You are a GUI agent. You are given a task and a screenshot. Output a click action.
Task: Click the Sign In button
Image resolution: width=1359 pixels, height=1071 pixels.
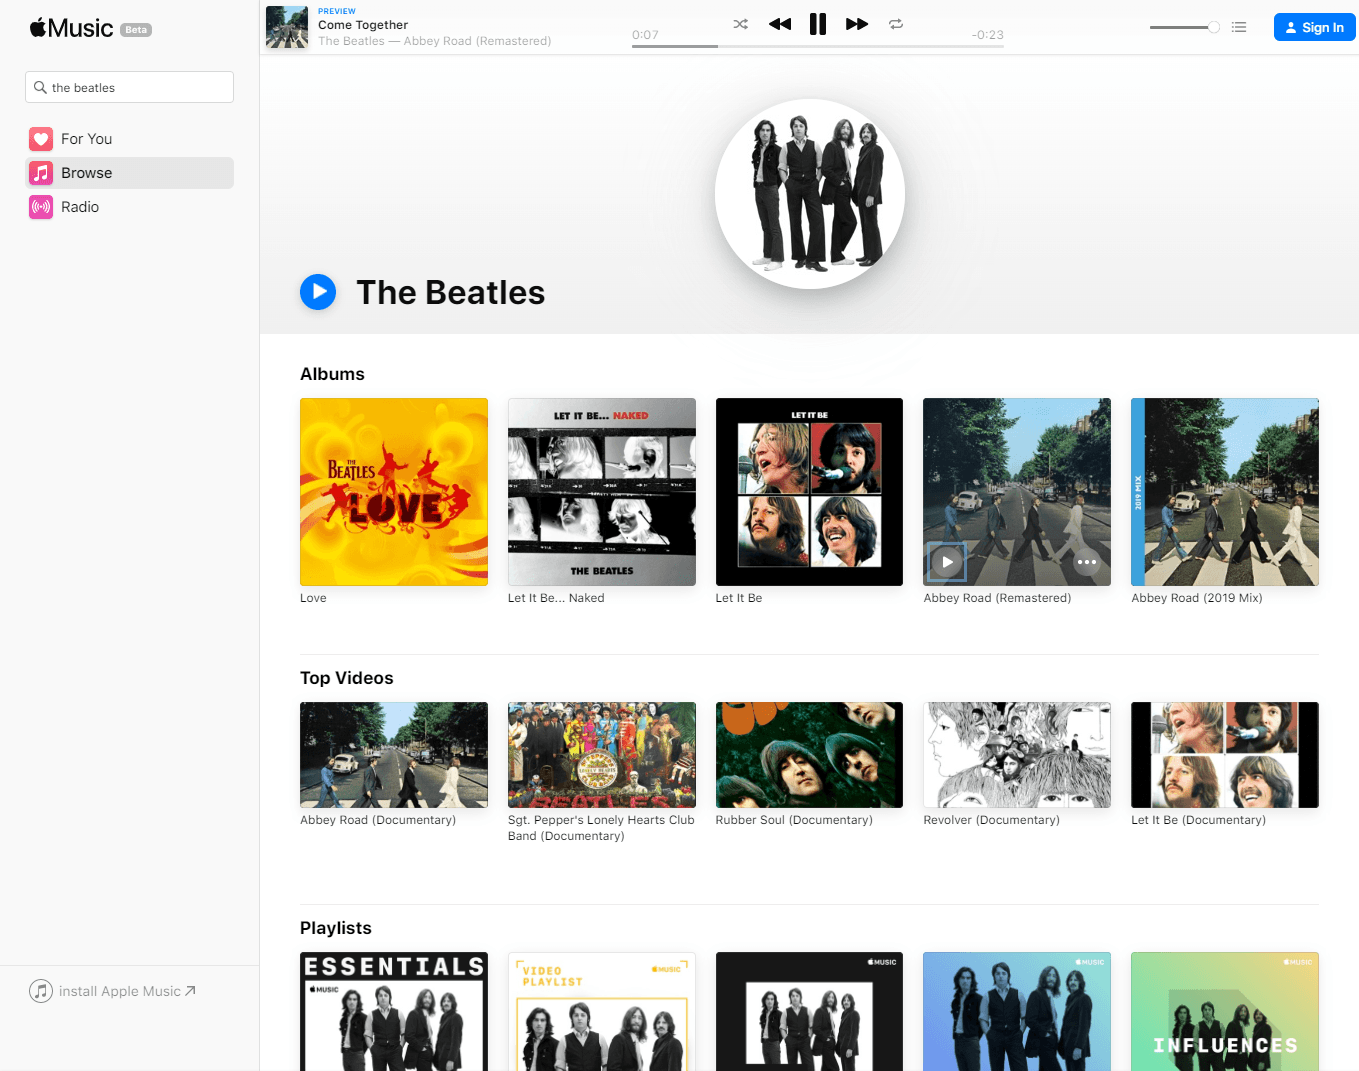(x=1314, y=27)
